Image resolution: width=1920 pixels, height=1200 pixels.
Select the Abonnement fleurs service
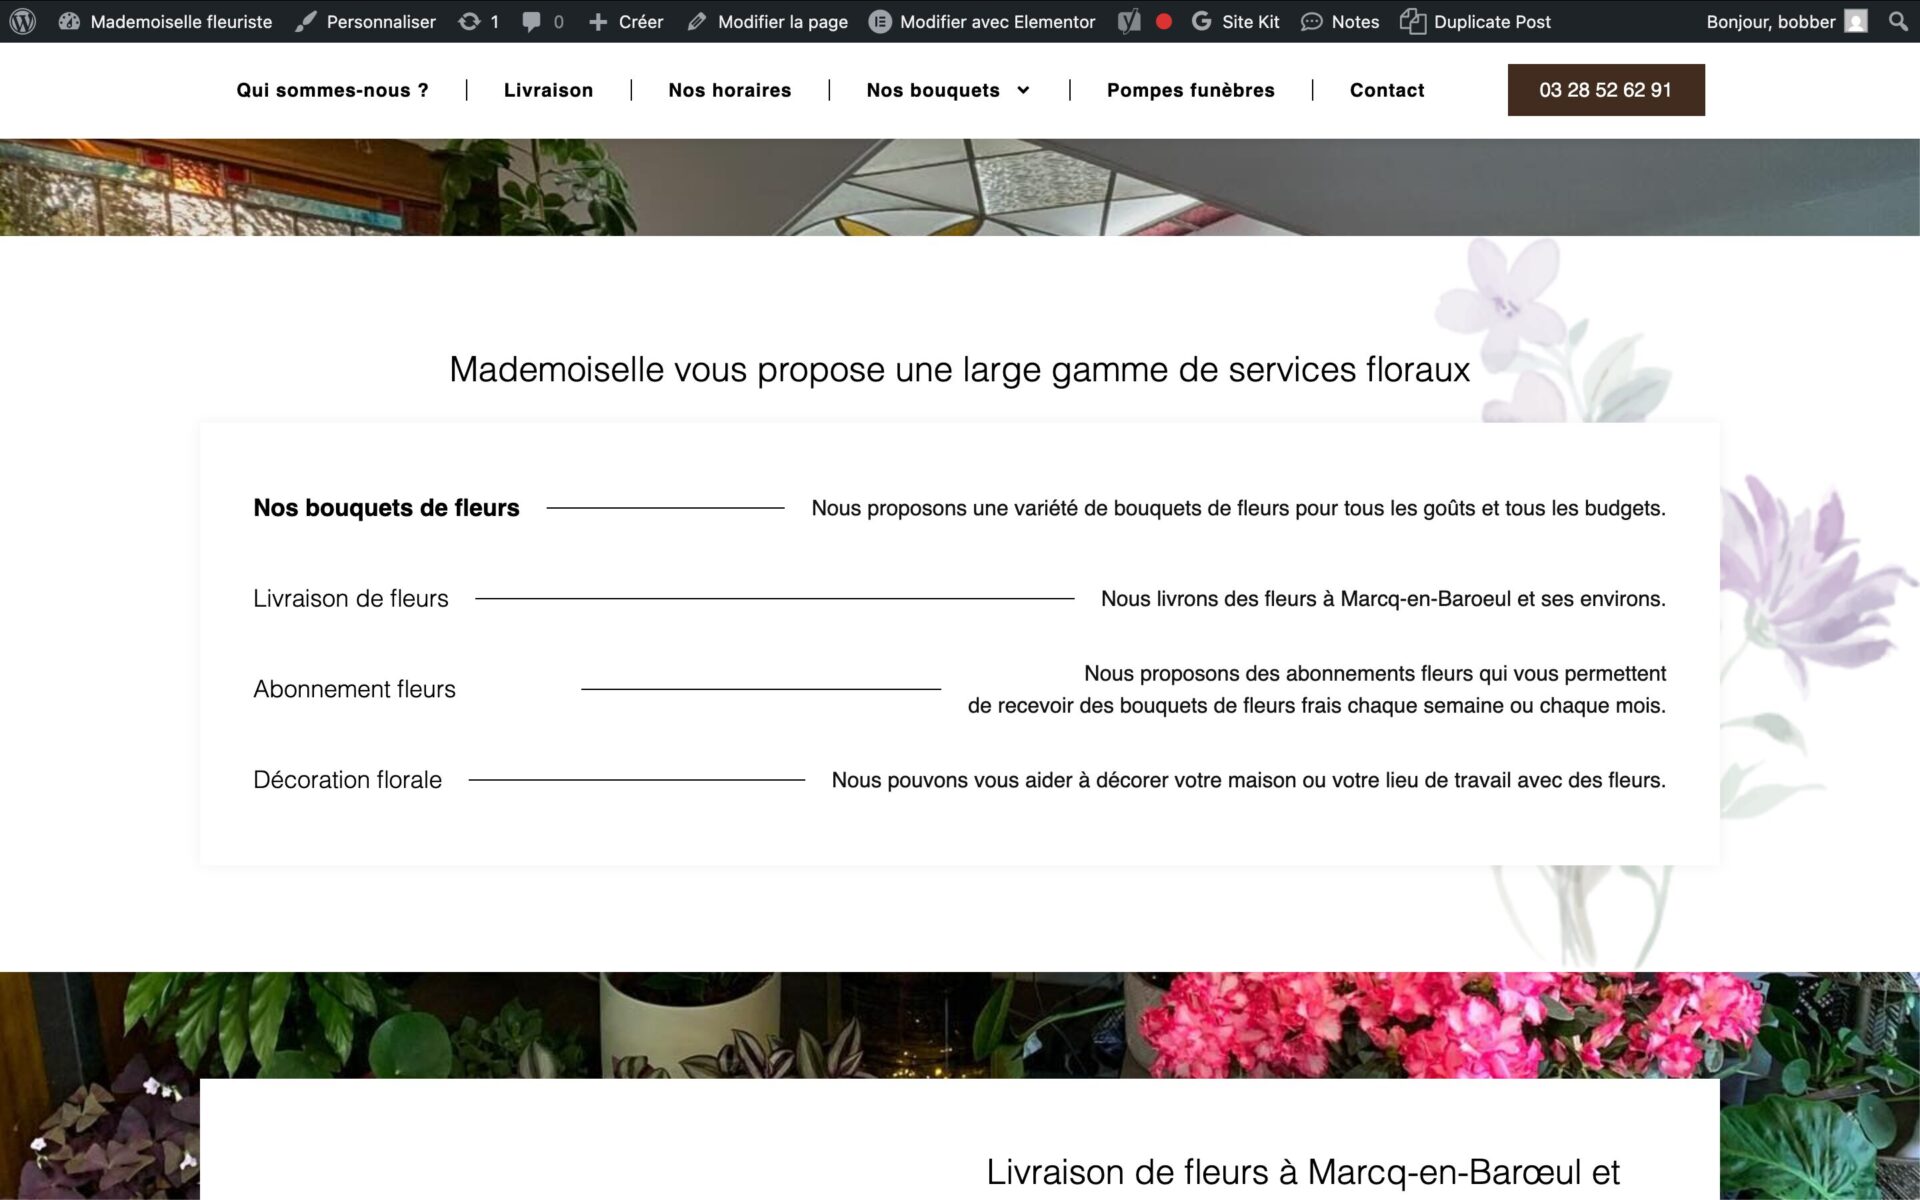click(354, 689)
